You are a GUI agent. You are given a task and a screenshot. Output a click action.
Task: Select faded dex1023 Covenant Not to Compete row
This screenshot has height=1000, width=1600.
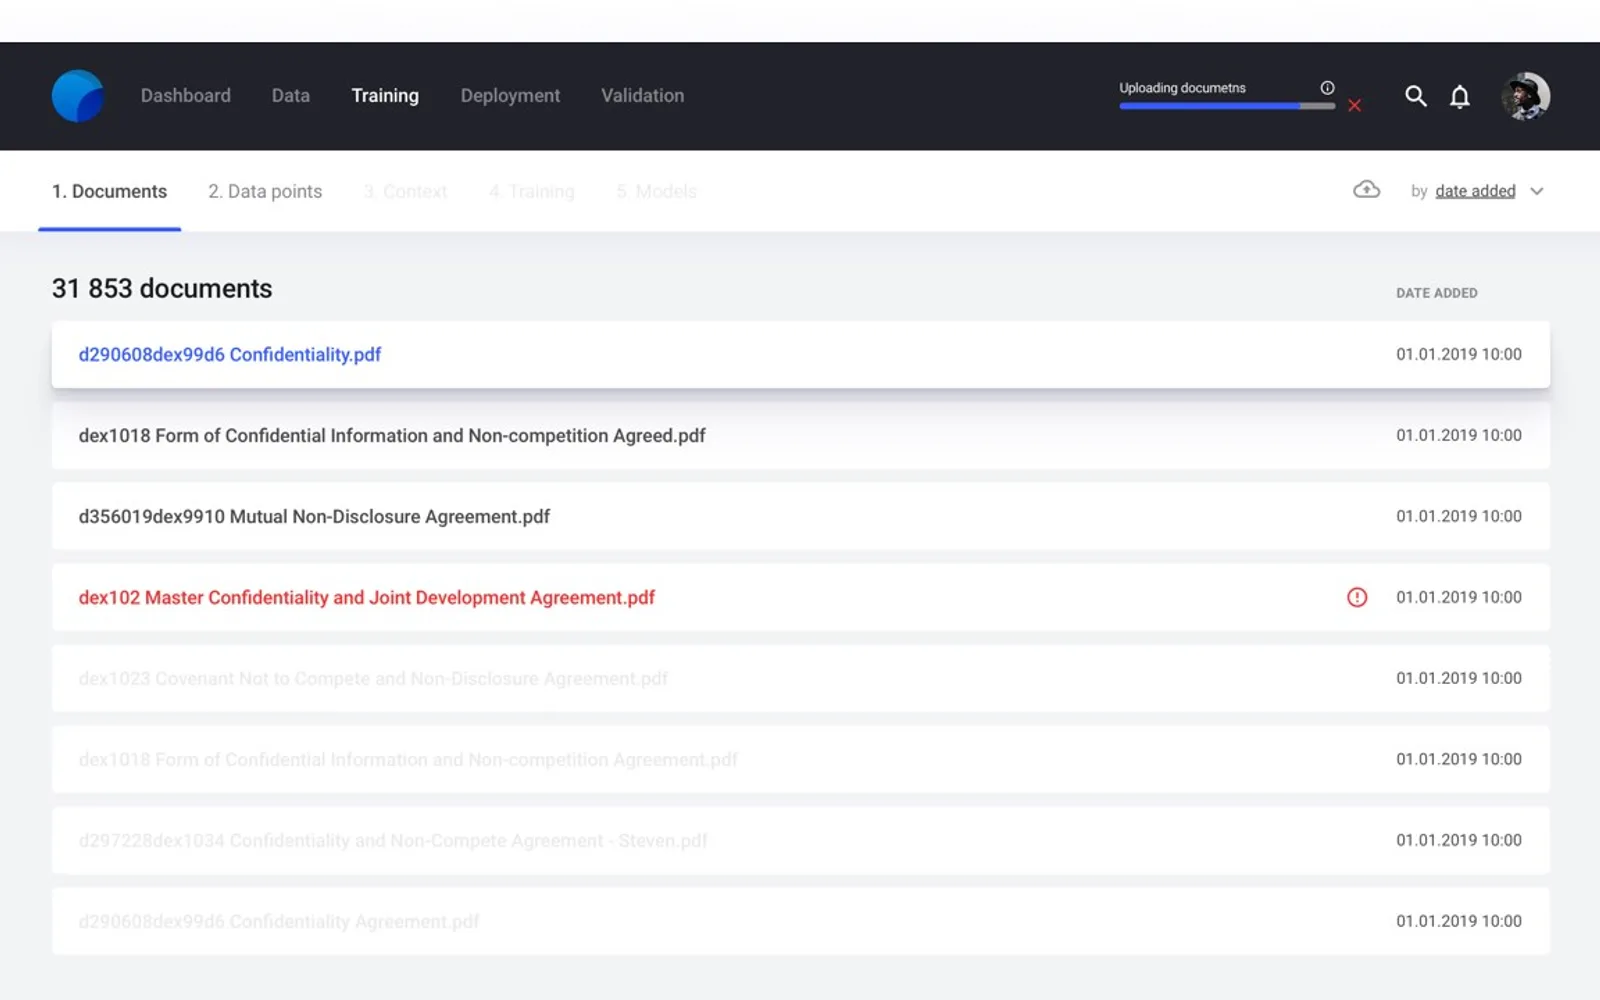click(801, 678)
